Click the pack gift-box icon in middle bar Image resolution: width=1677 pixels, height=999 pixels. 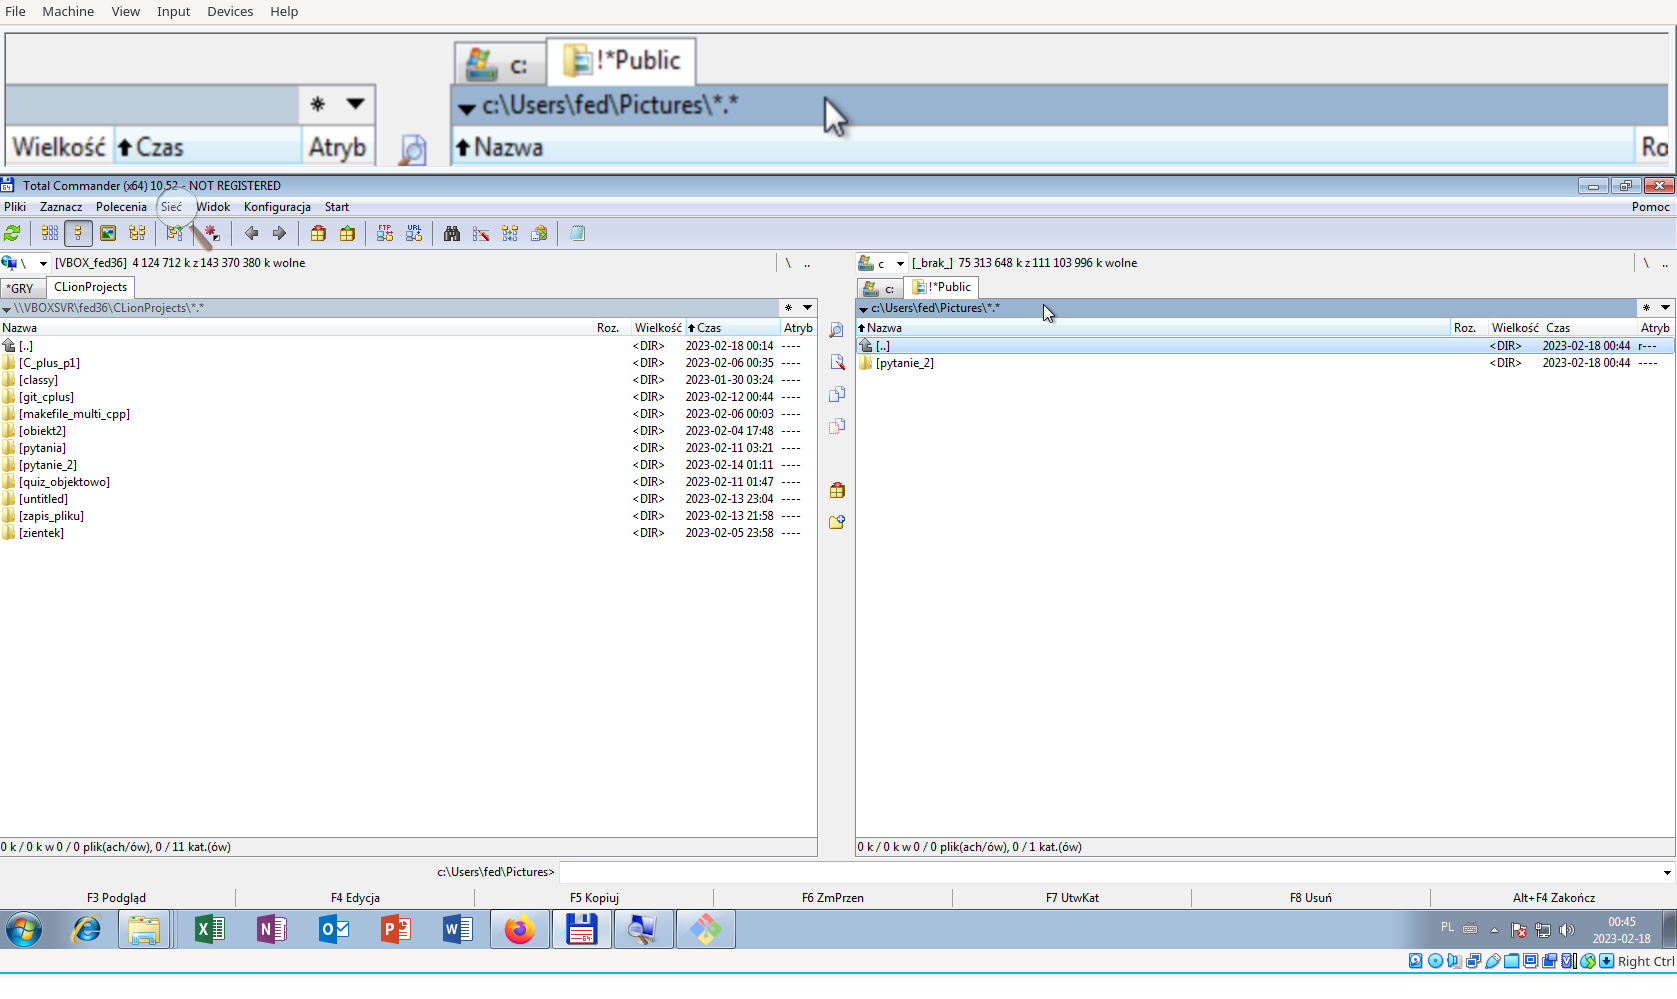click(837, 490)
